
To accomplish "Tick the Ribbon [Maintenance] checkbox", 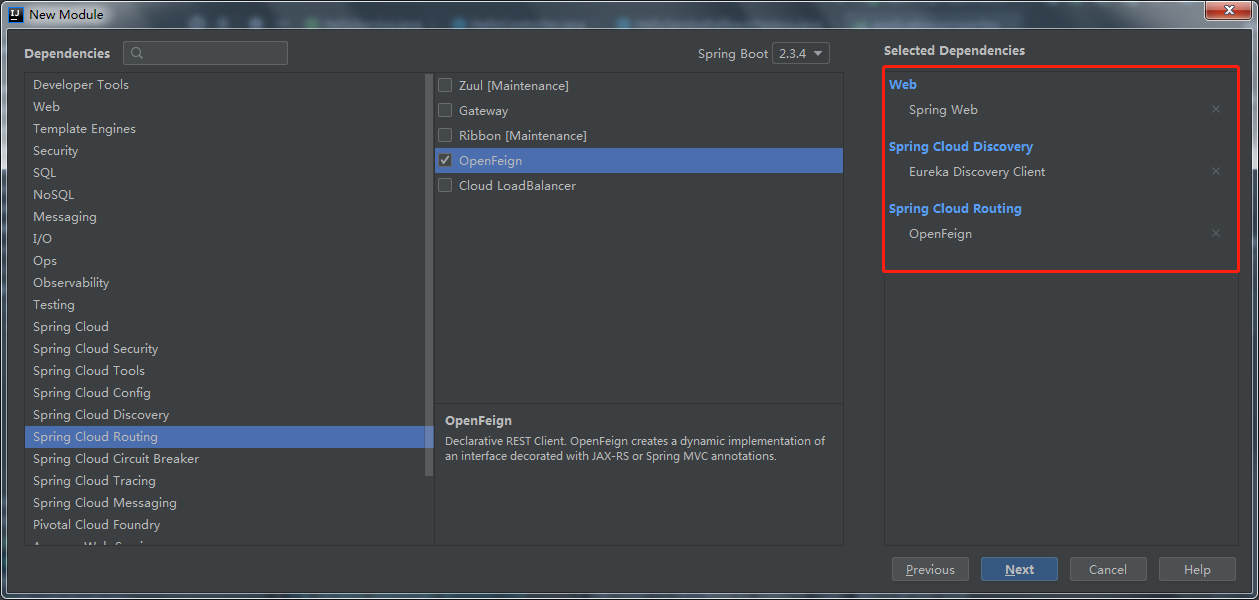I will coord(445,136).
